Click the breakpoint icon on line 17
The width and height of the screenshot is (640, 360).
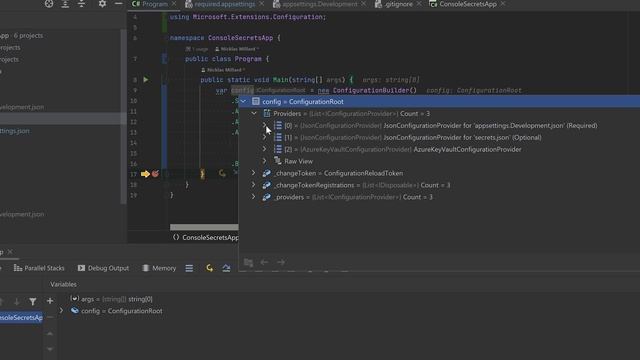tap(155, 174)
